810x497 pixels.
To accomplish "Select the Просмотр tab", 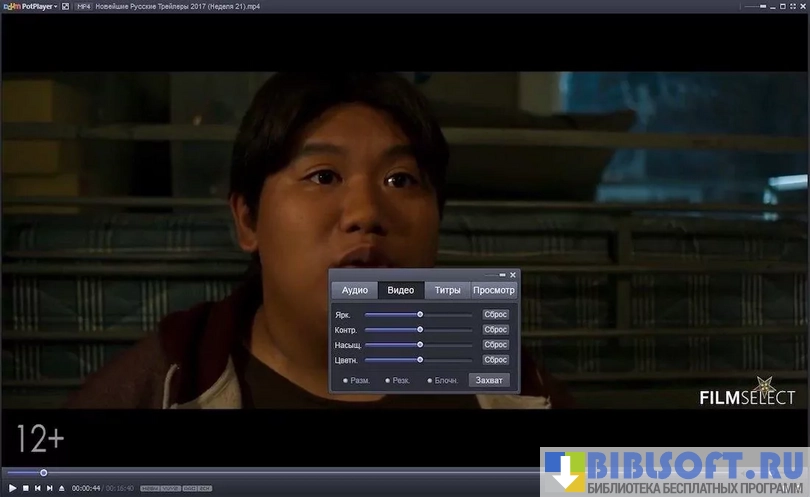I will click(494, 290).
